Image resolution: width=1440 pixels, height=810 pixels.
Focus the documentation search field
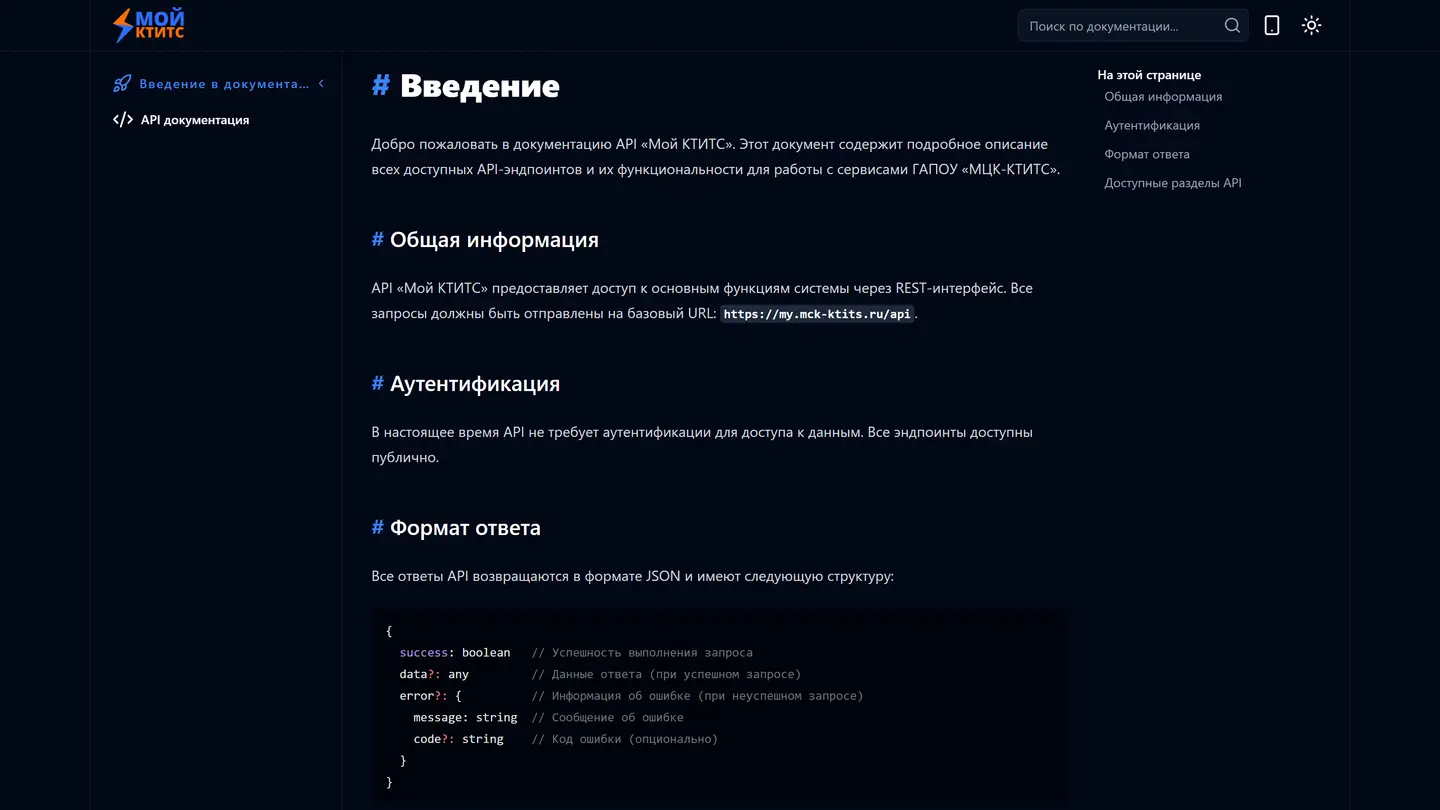click(1120, 26)
